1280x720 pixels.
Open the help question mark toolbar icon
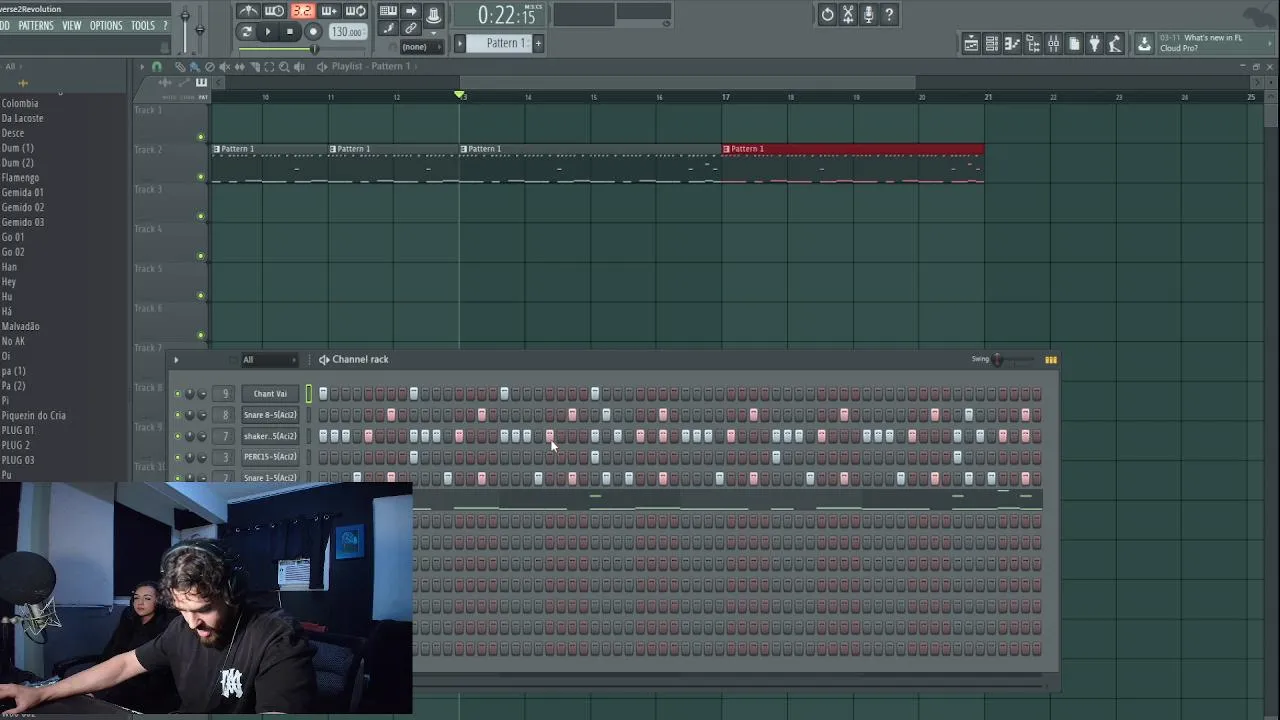[x=890, y=14]
